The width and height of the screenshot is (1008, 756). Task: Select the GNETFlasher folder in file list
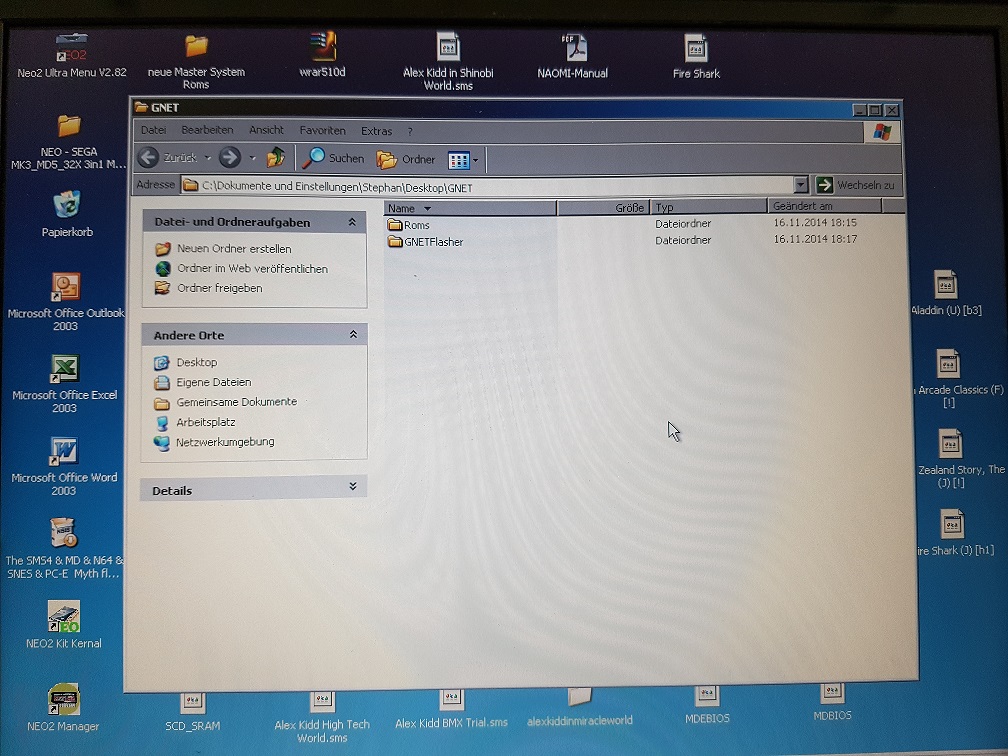pos(426,242)
